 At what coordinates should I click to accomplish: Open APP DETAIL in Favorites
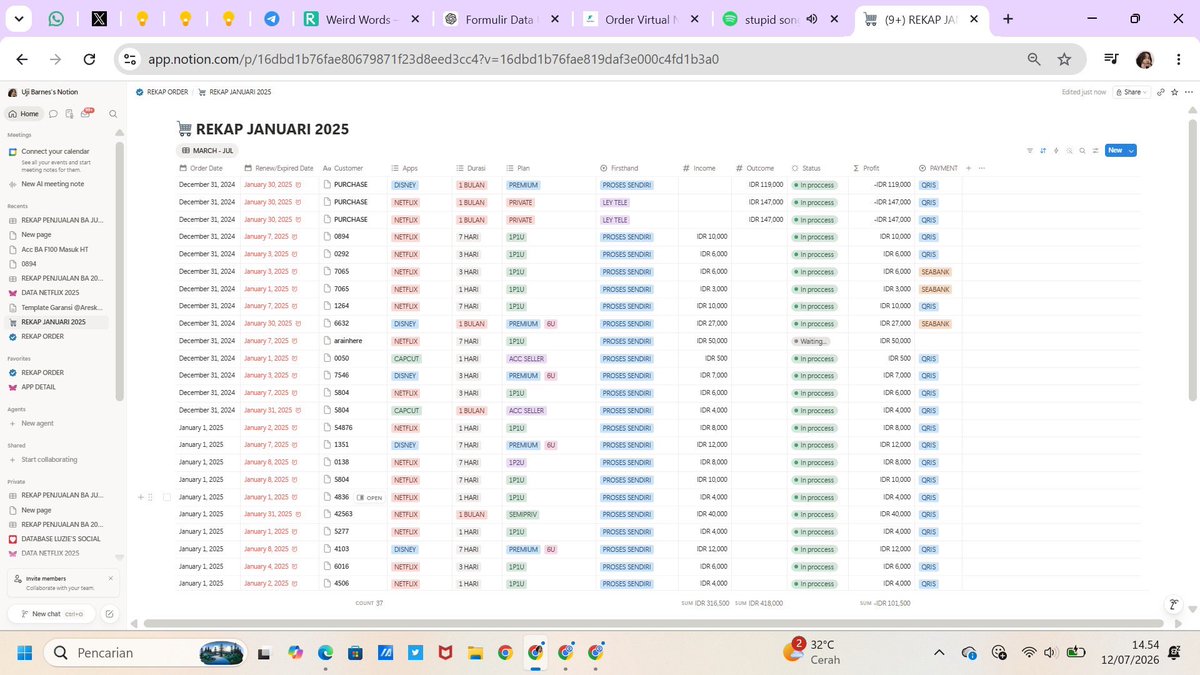(x=39, y=387)
